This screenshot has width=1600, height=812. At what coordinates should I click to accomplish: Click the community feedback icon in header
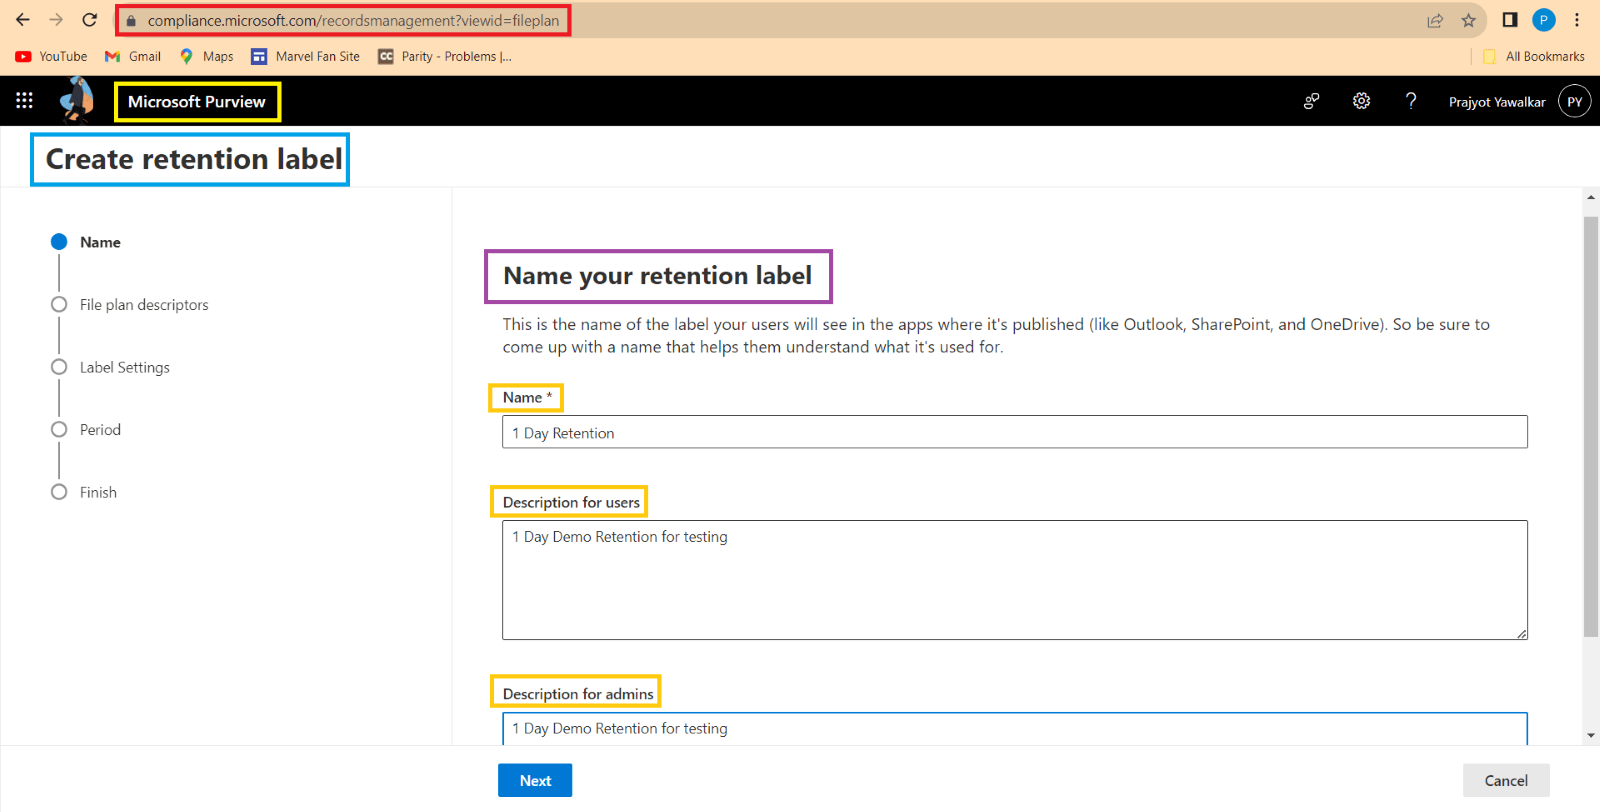[1311, 101]
